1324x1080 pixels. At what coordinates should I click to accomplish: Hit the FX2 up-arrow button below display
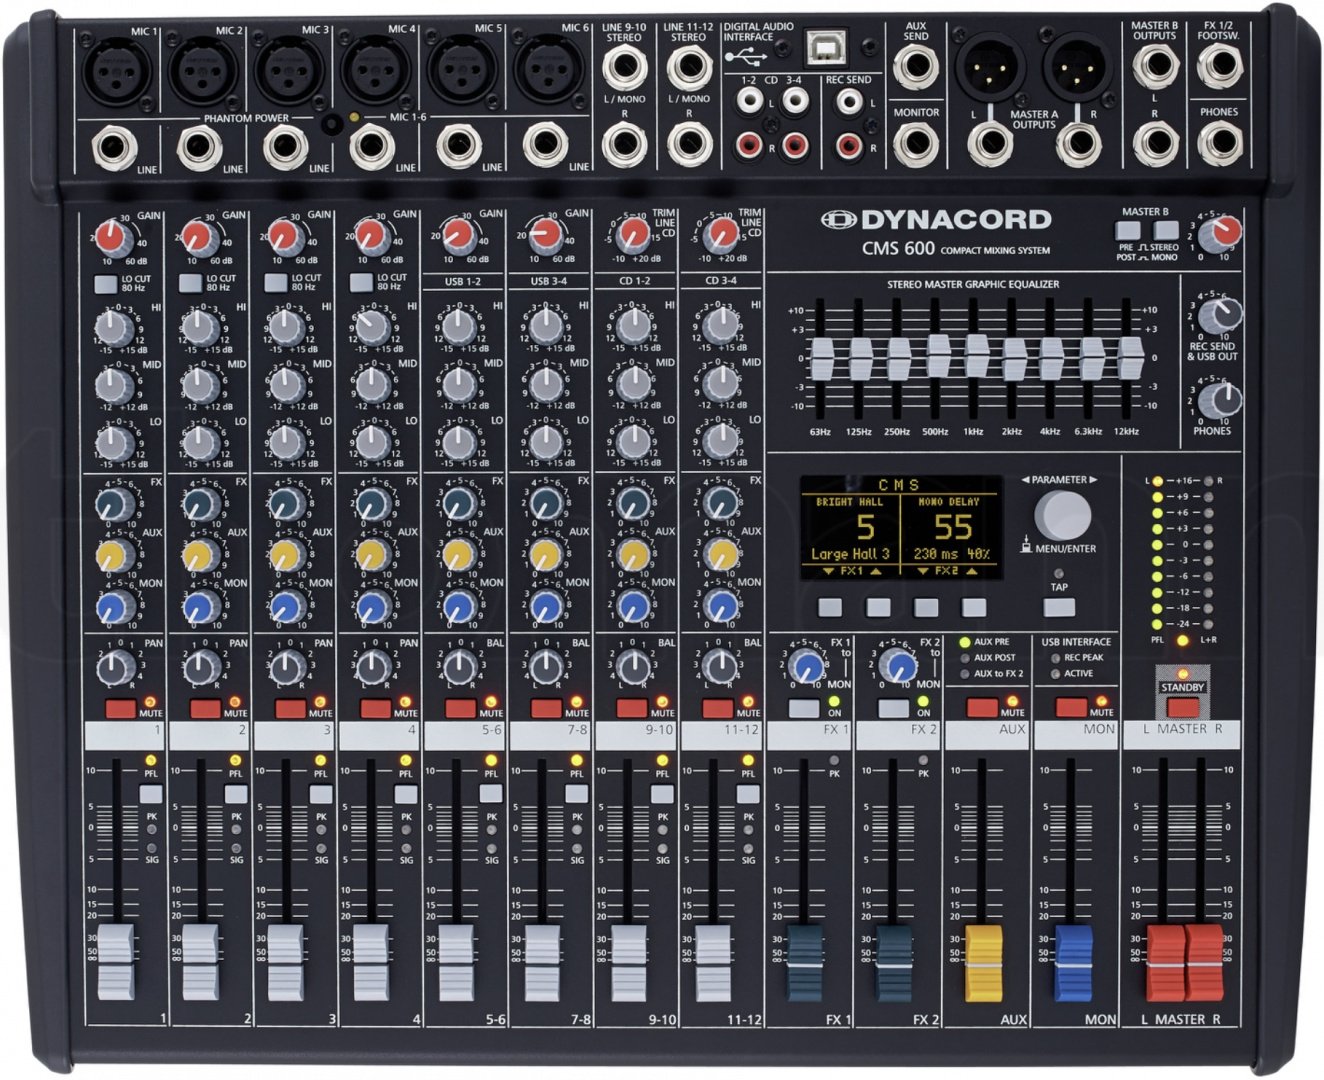974,607
